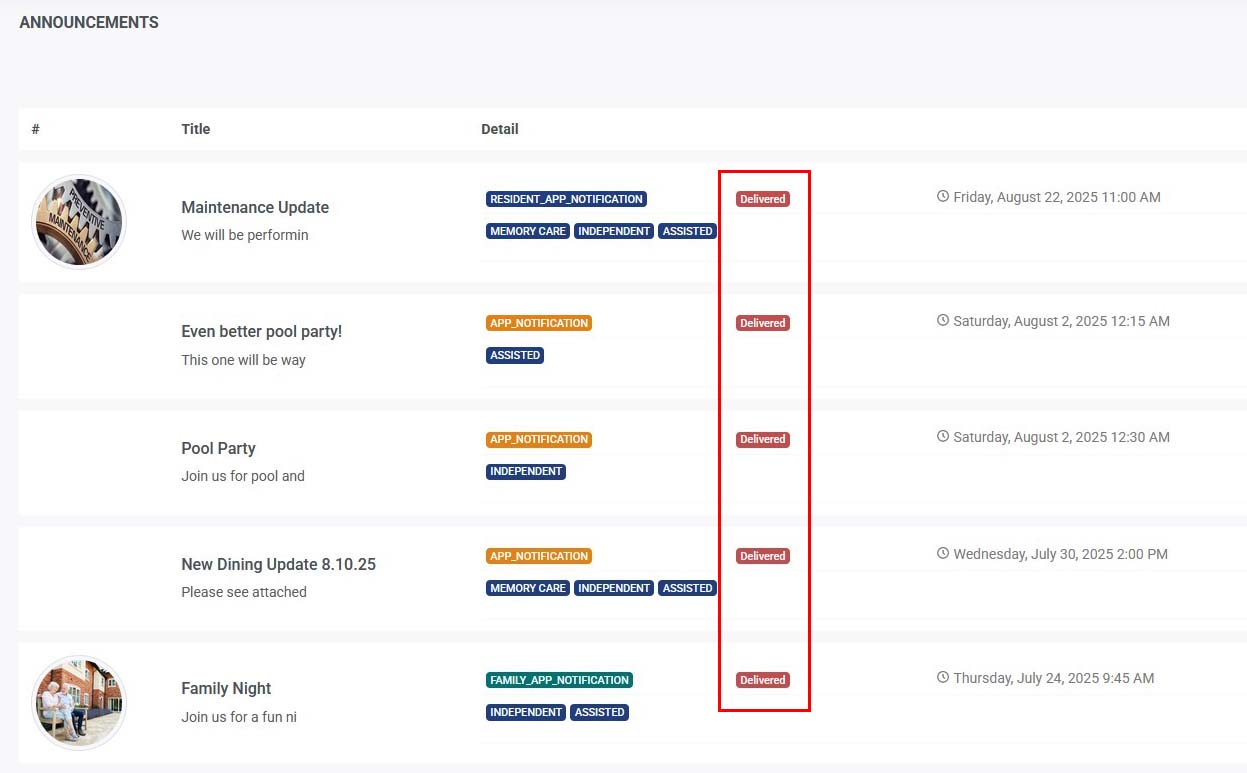Click the clock icon beside August 2, 12:30 AM
Image resolution: width=1247 pixels, height=773 pixels.
click(x=943, y=436)
